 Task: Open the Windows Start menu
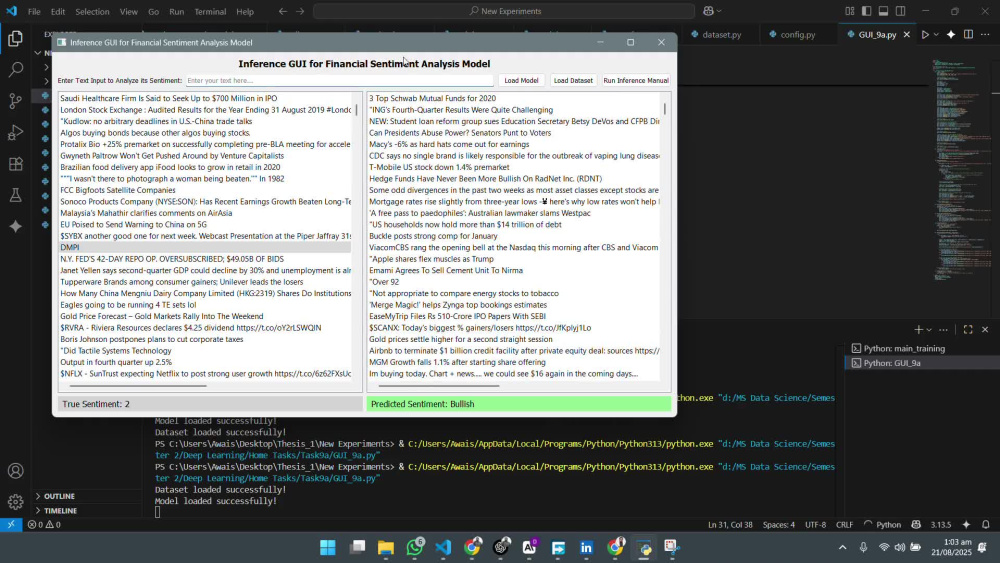328,547
